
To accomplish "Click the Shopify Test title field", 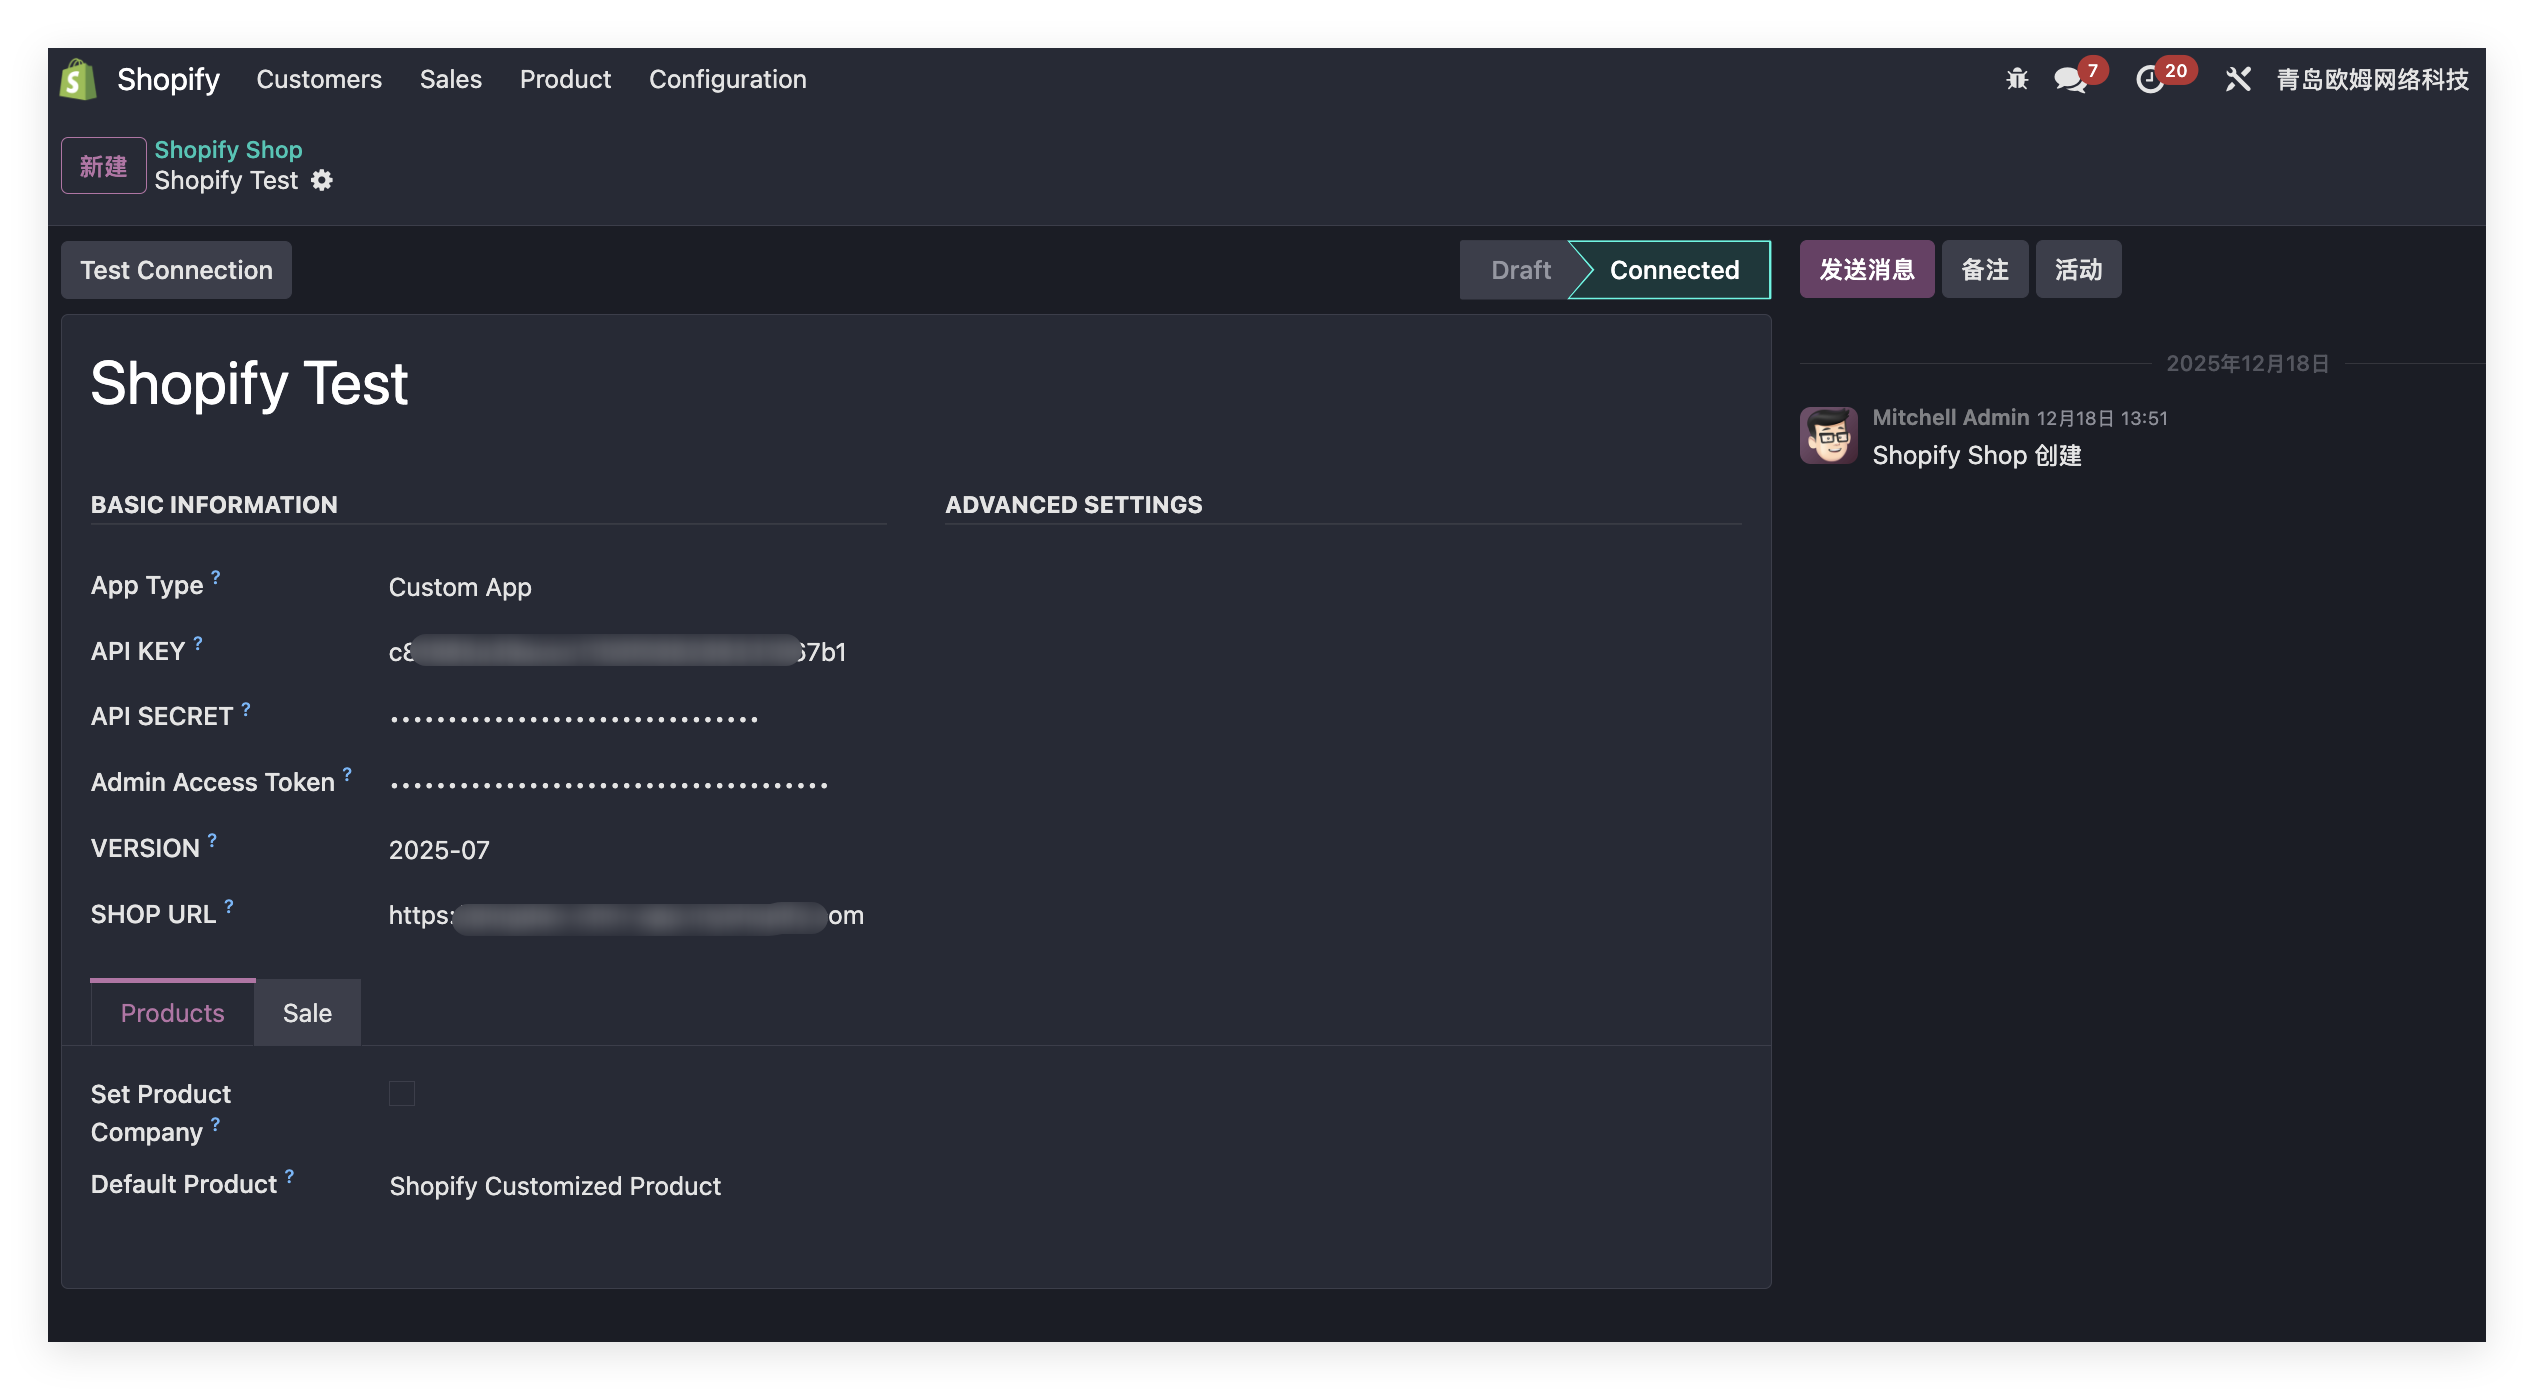I will (249, 383).
